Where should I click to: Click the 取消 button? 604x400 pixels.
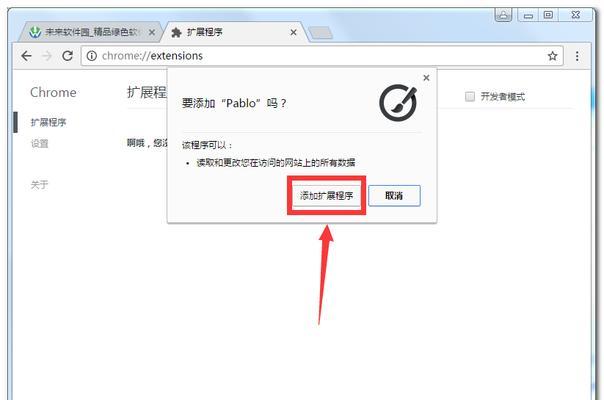pos(394,196)
